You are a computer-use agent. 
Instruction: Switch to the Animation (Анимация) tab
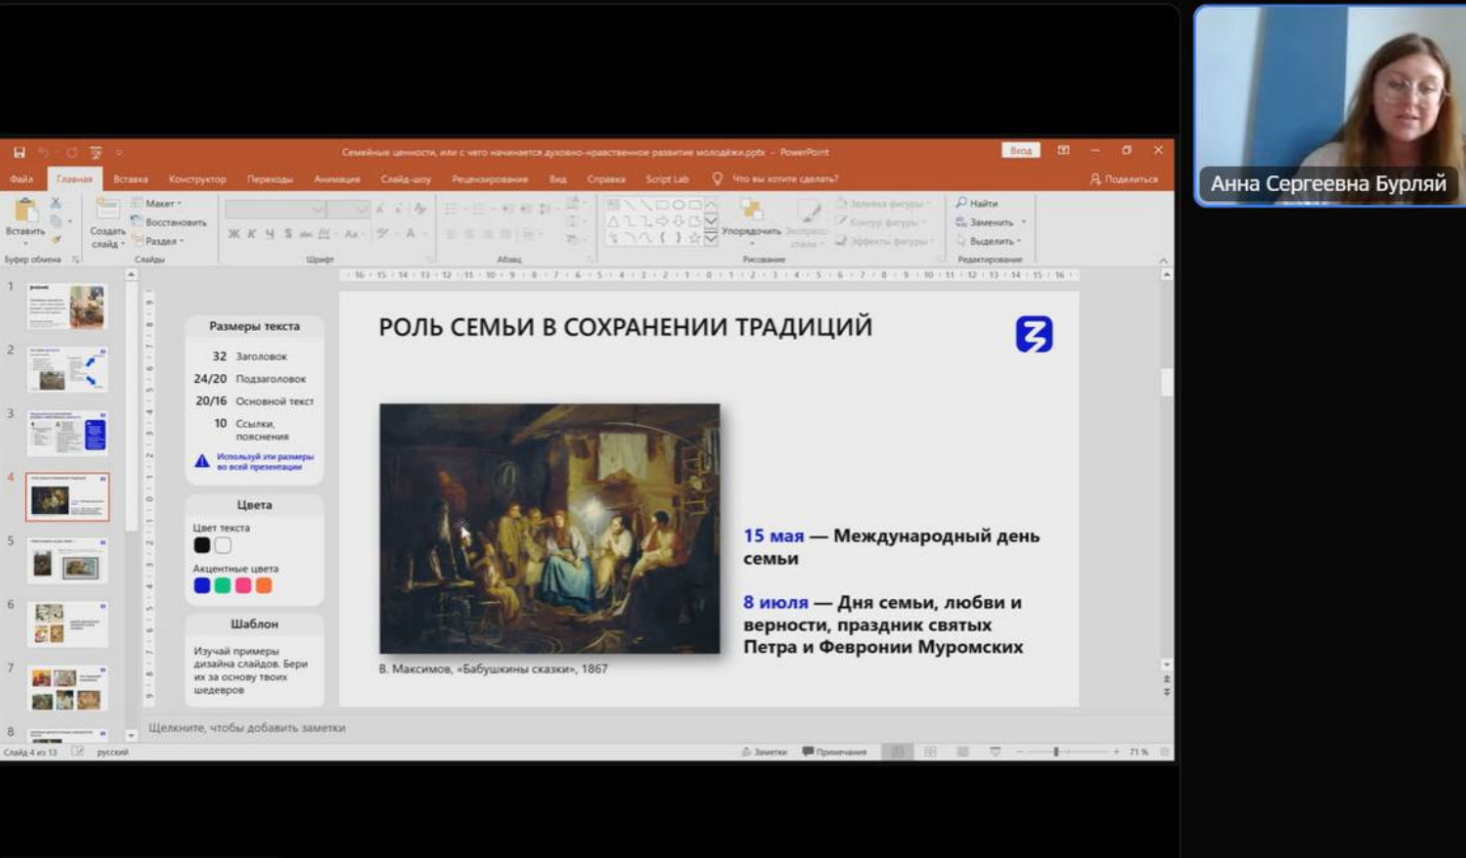tap(337, 180)
